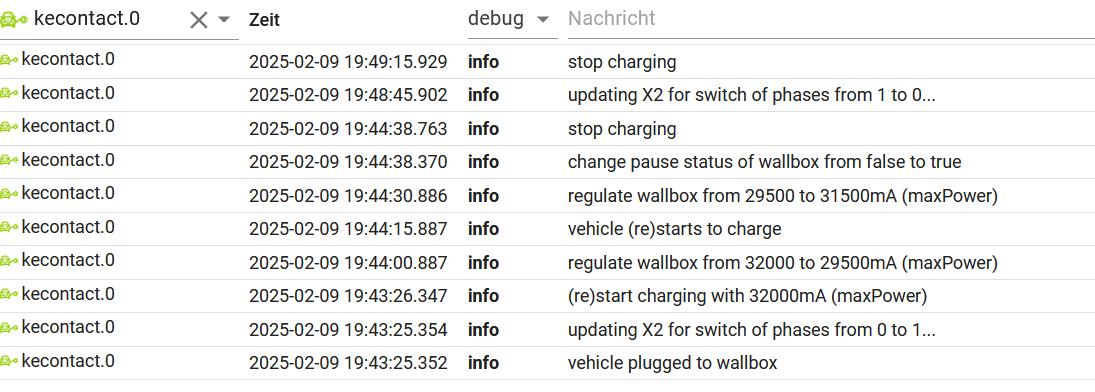This screenshot has width=1095, height=392.
Task: Open the source filter dropdown arrow
Action: (224, 20)
